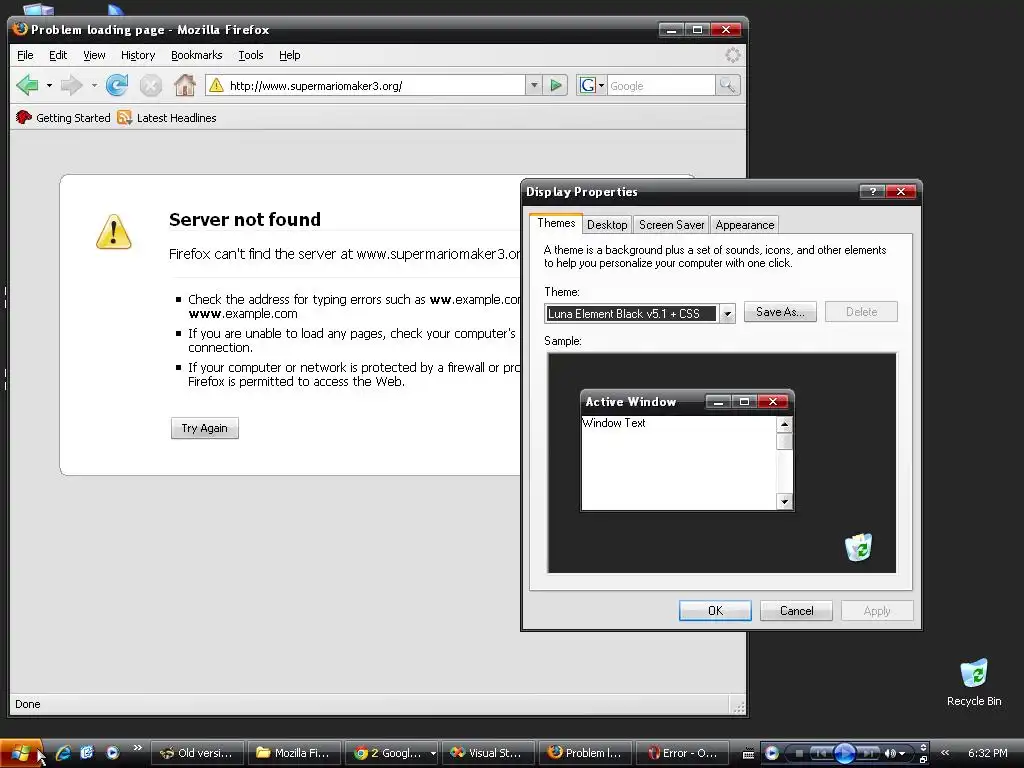Click the Save As... button
Viewport: 1024px width, 768px height.
(780, 312)
